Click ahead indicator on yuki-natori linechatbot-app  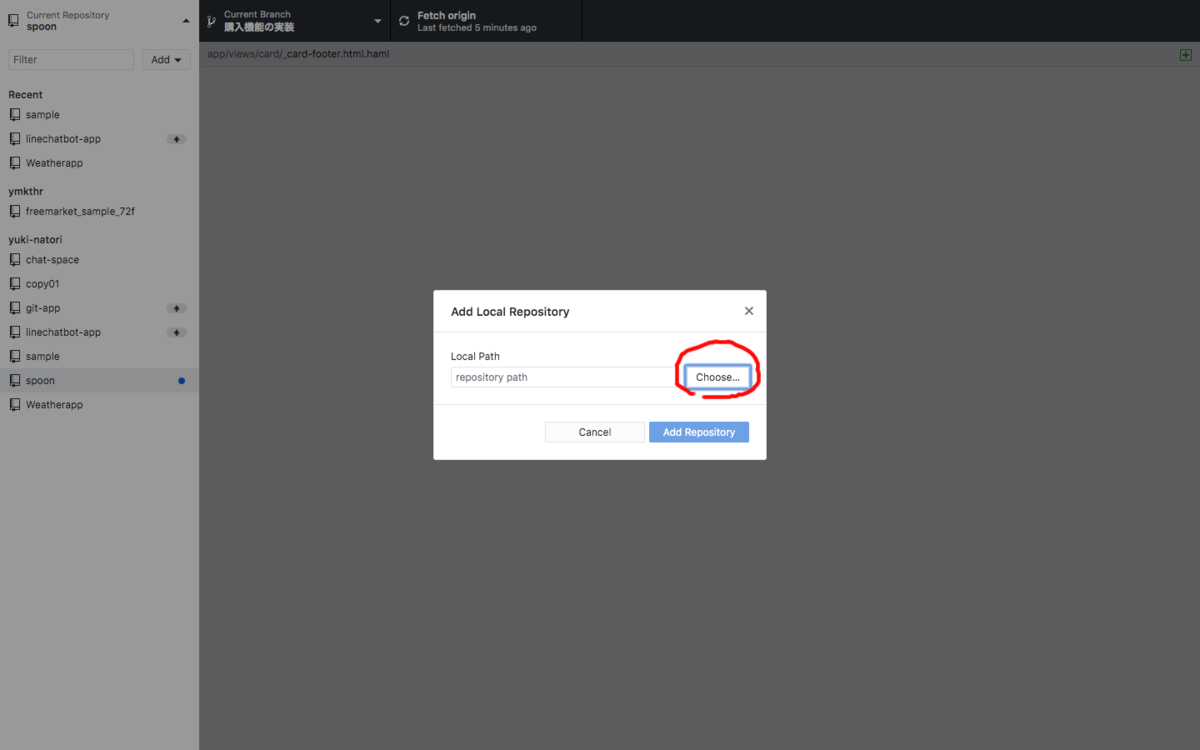coord(176,332)
